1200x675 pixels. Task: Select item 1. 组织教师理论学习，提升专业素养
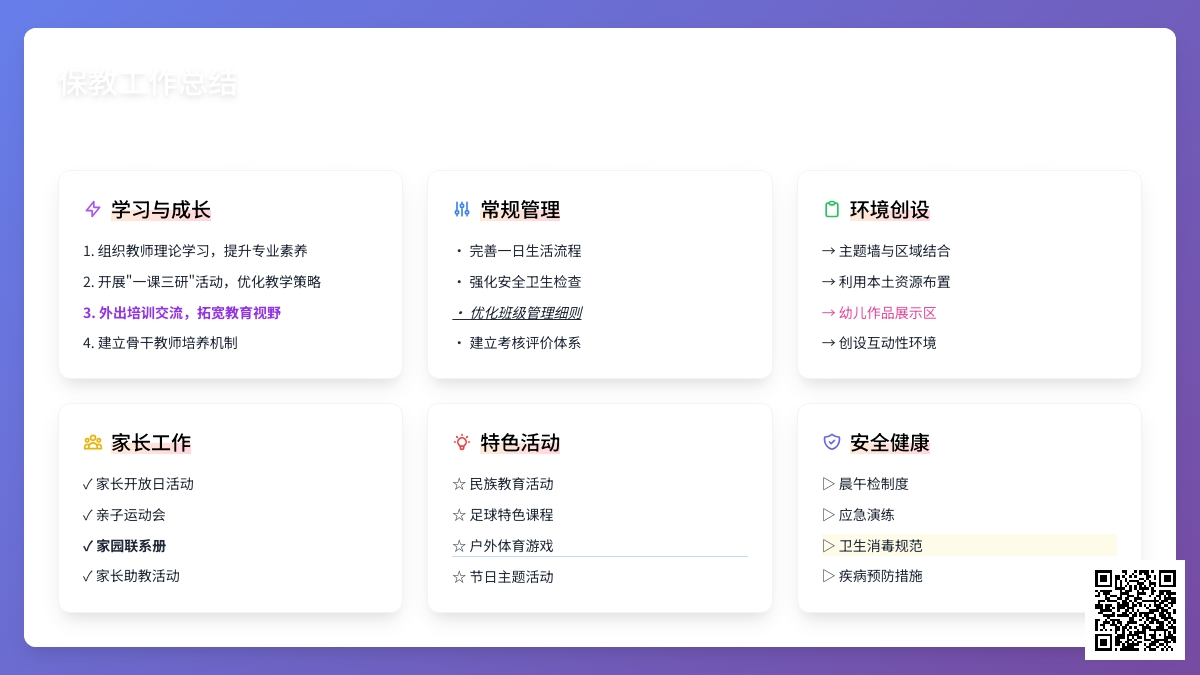pos(195,251)
